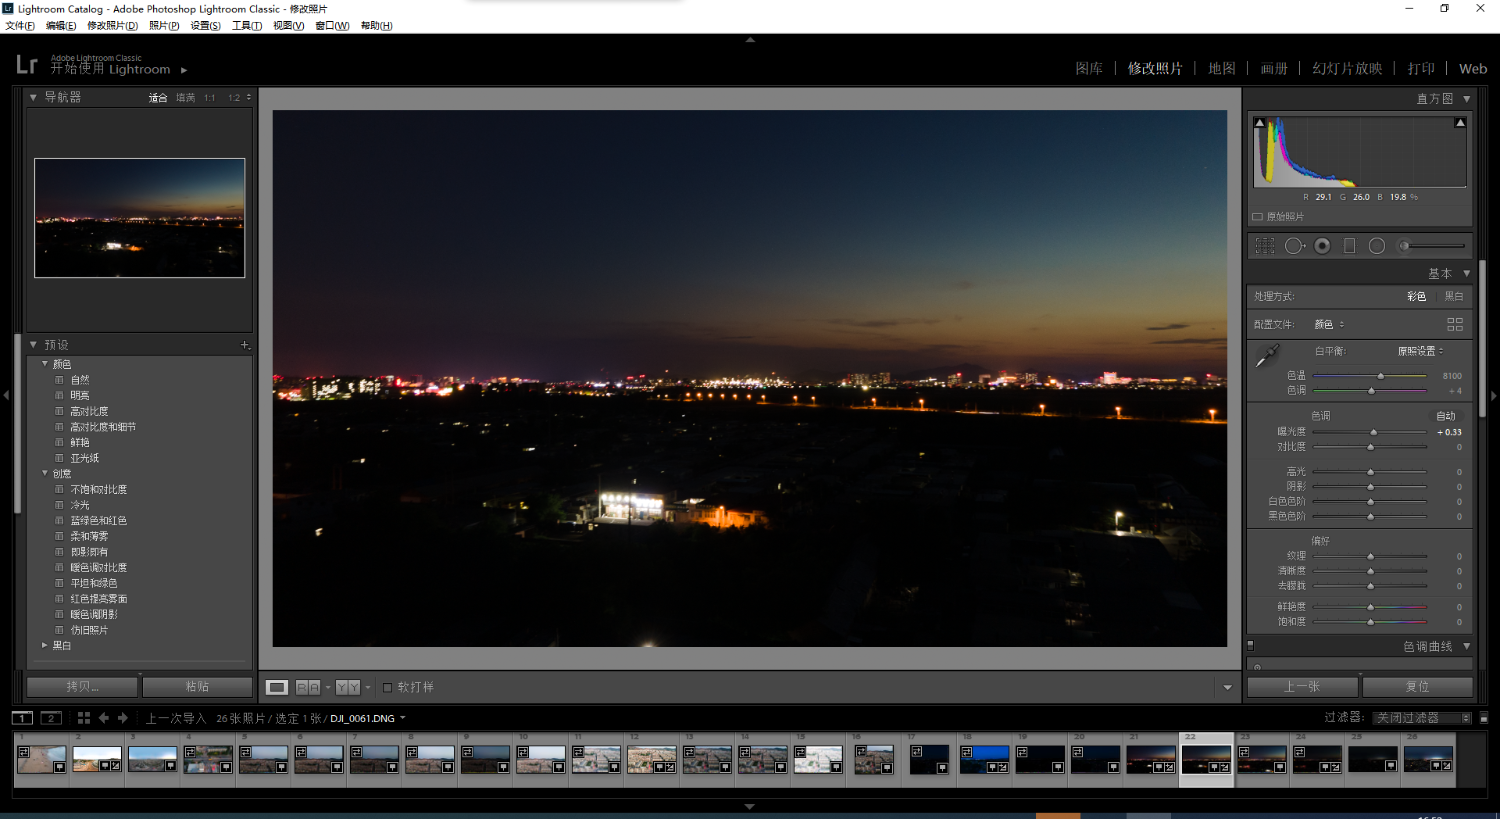Screen dimensions: 1500x819
Task: Select filmstrip thumbnail number 18 blue photo
Action: coord(984,759)
